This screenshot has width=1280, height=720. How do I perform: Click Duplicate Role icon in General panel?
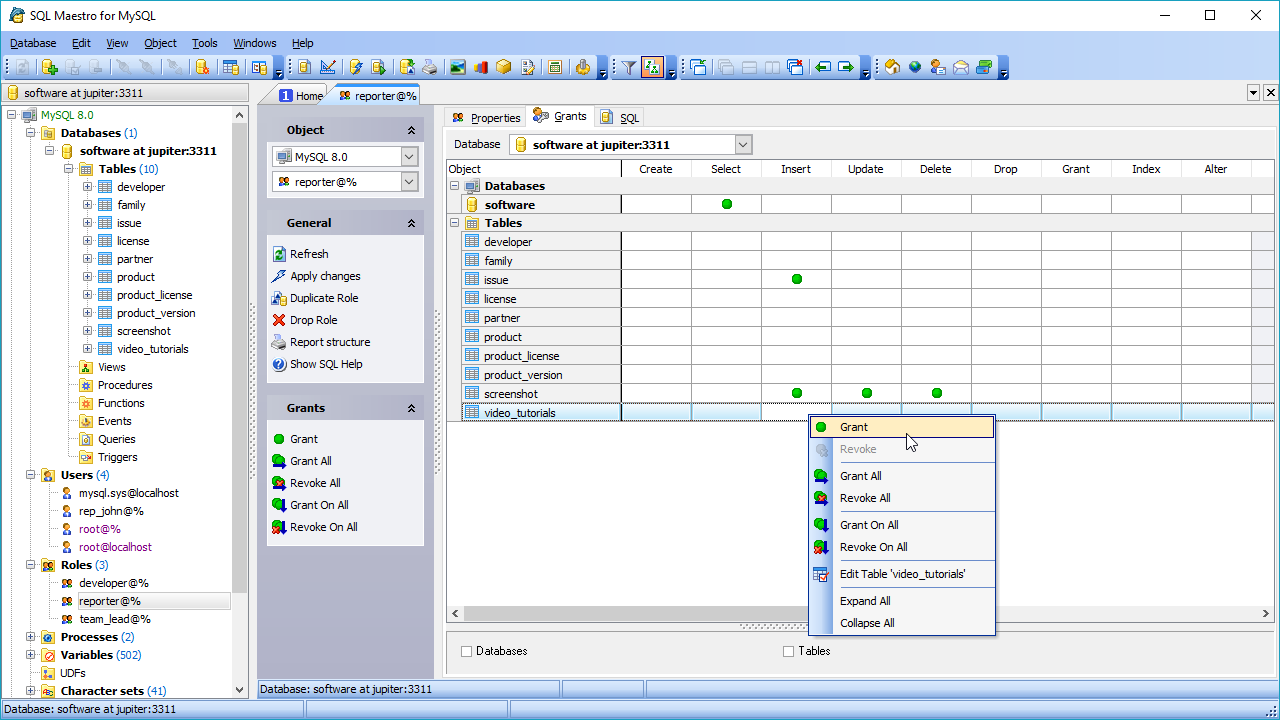[x=280, y=298]
